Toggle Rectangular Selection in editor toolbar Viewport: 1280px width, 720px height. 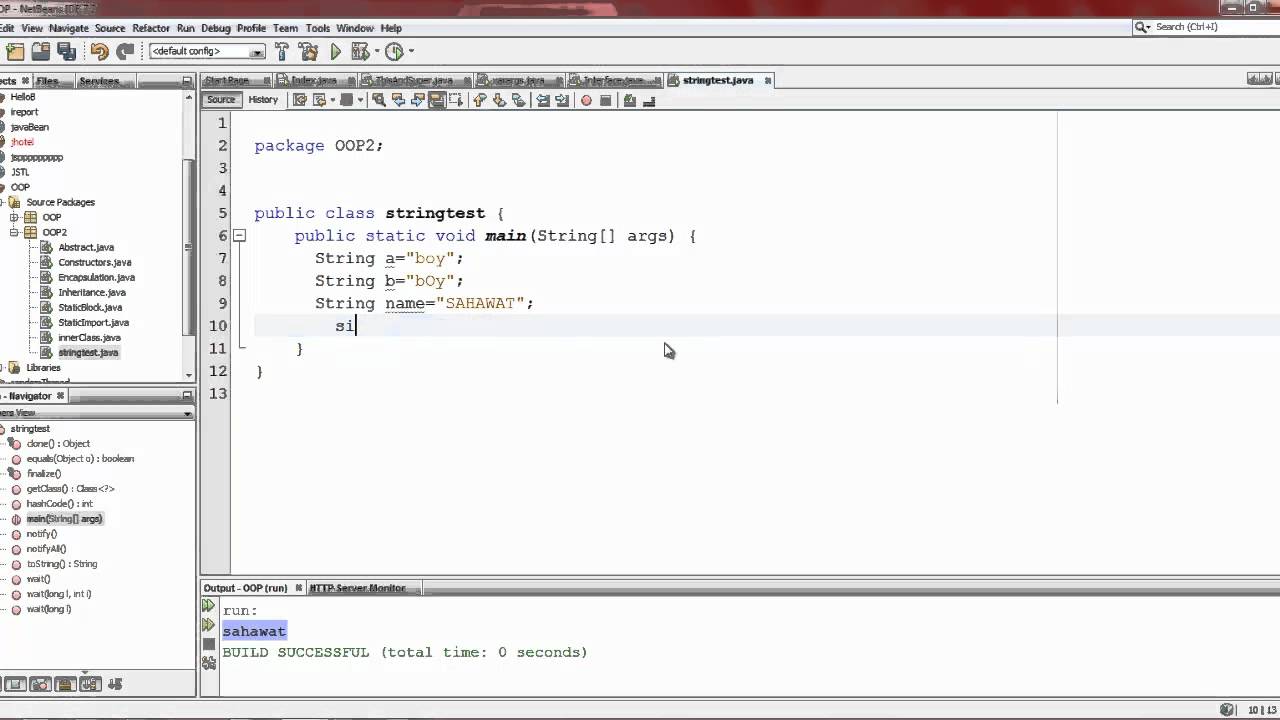pos(455,100)
